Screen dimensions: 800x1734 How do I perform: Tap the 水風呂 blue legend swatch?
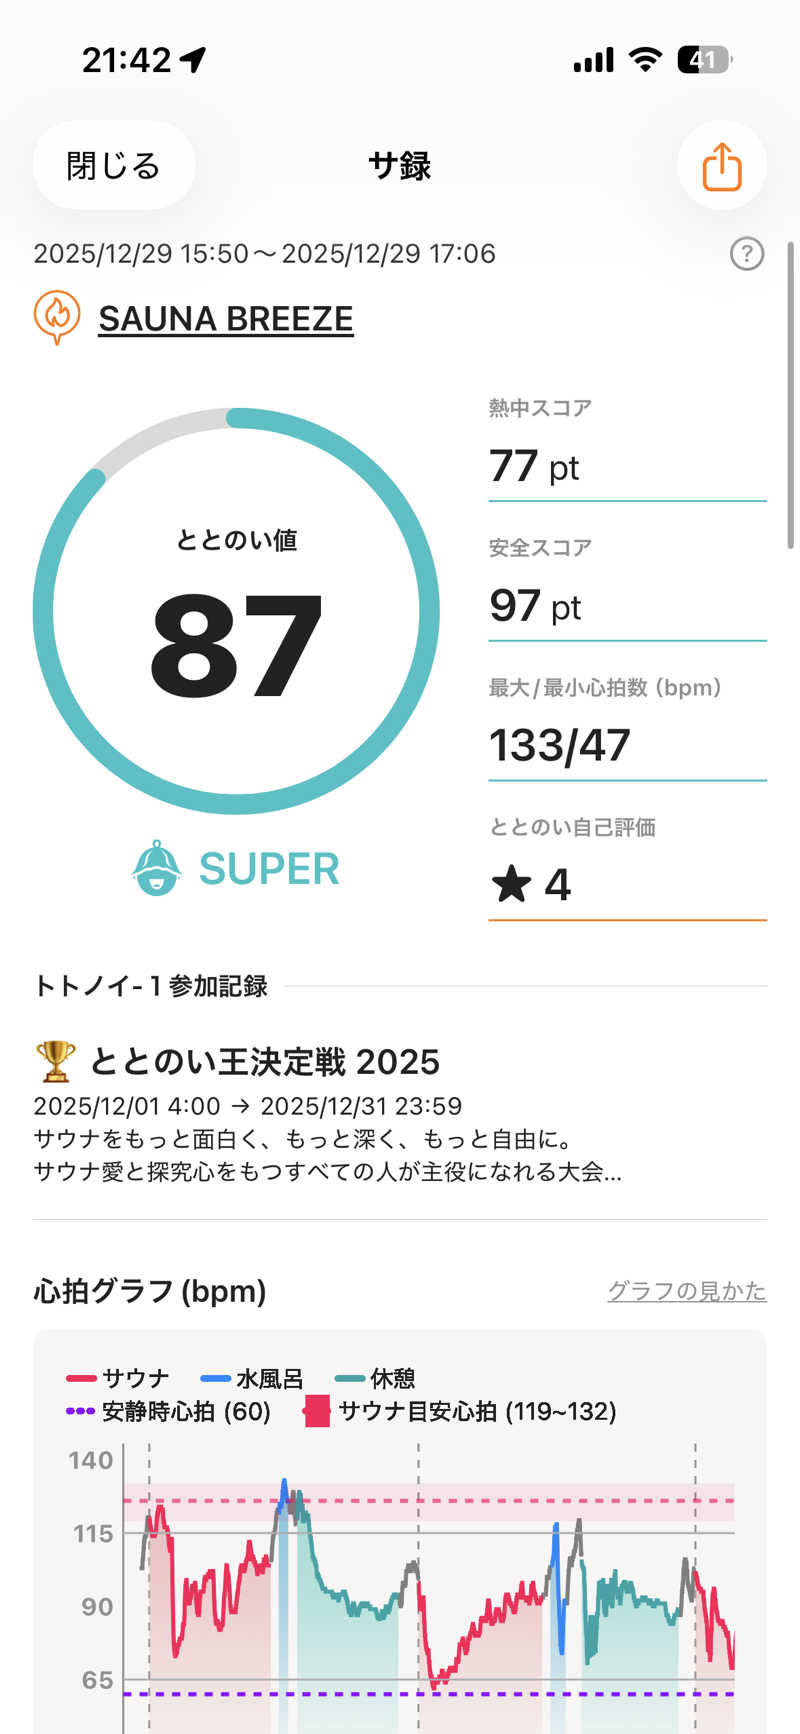(x=216, y=1378)
